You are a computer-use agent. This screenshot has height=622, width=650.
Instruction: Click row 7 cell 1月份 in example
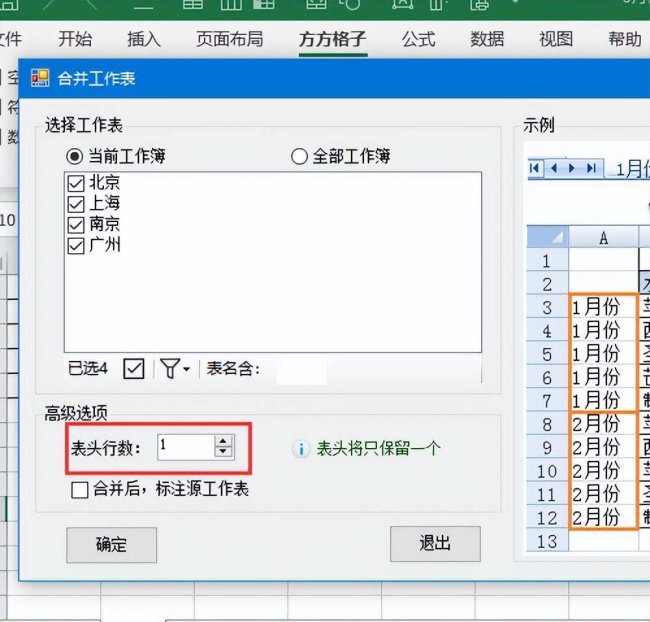coord(603,401)
